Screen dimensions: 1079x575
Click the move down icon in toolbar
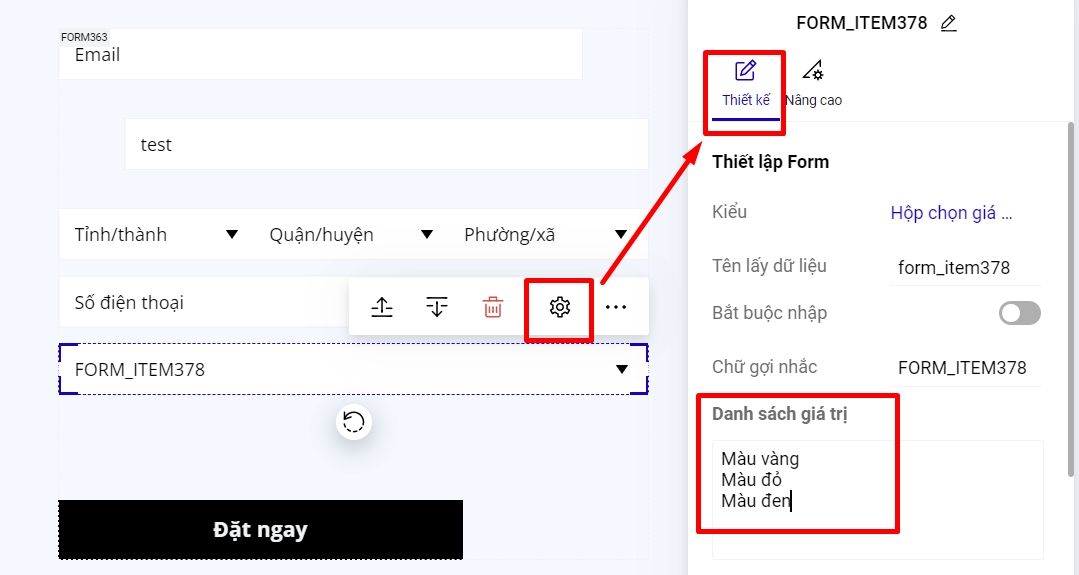point(437,307)
